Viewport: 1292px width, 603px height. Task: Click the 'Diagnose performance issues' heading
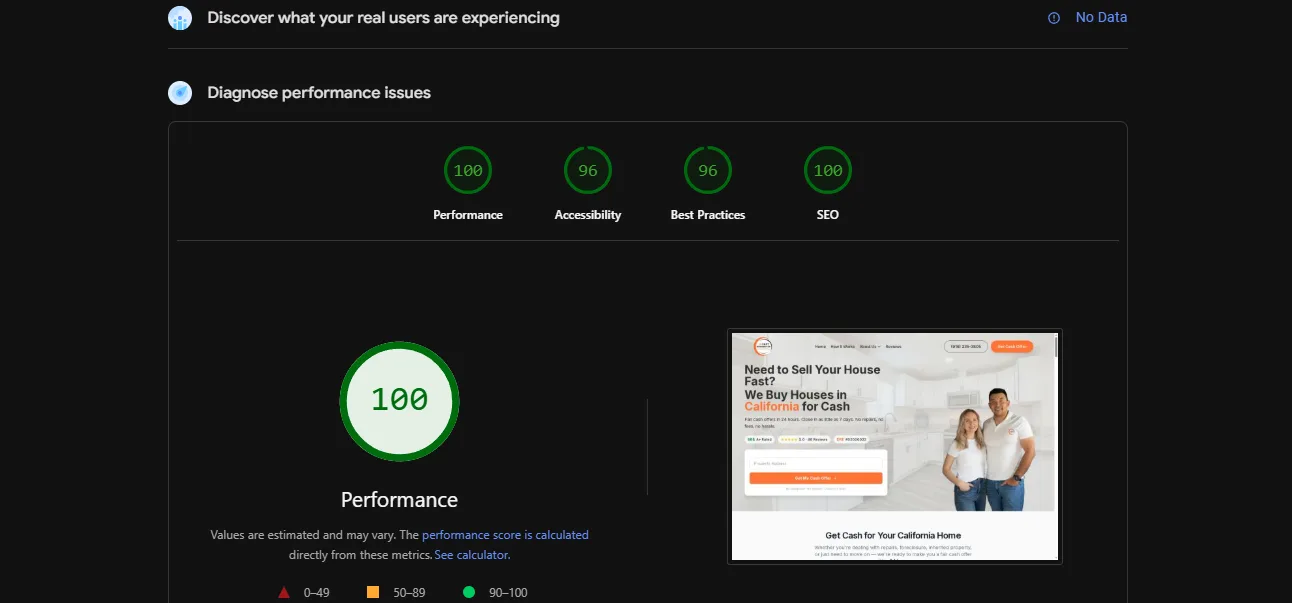319,93
